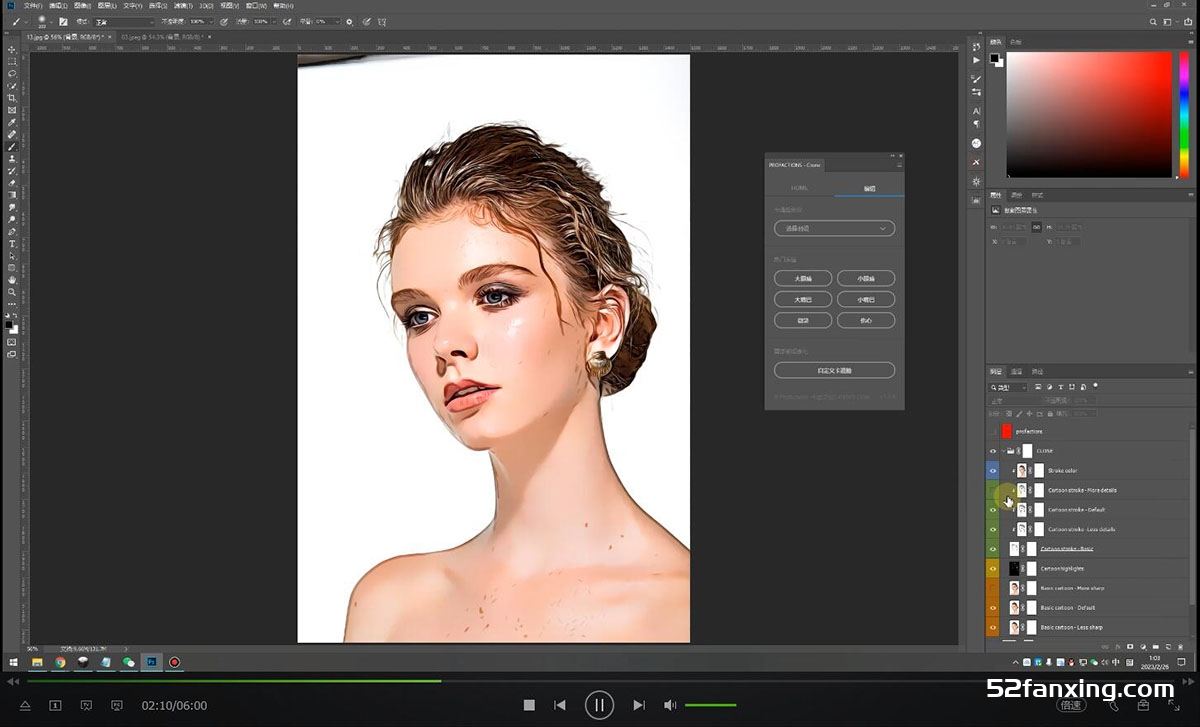
Task: Select the Clone Stamp tool
Action: coord(12,159)
